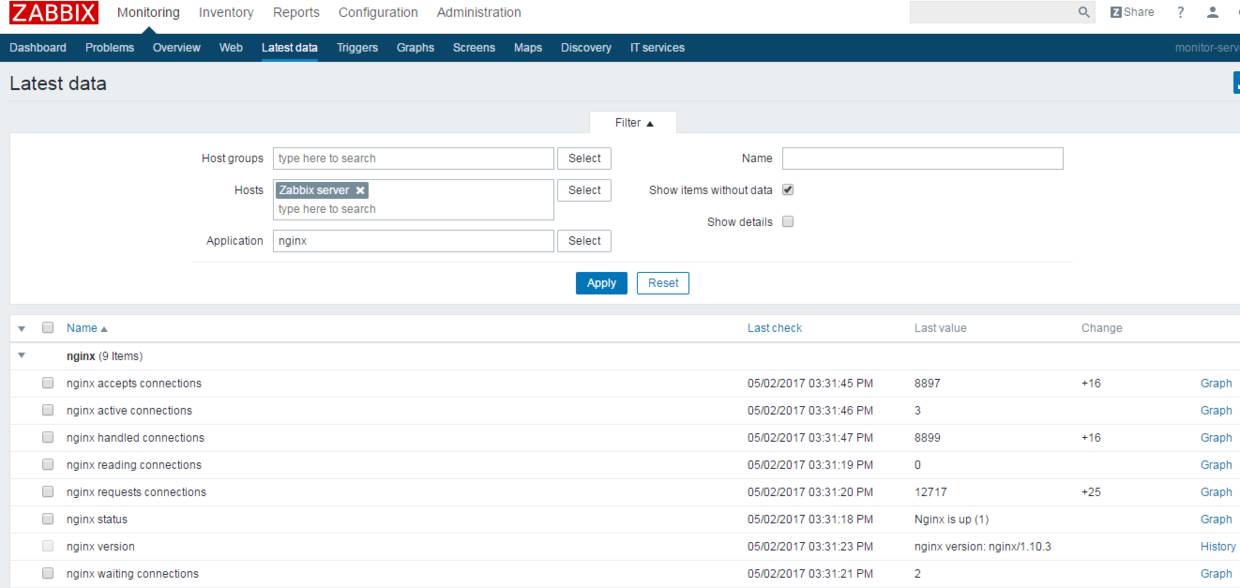Image resolution: width=1240 pixels, height=588 pixels.
Task: Click Select next to Hosts
Action: (585, 190)
